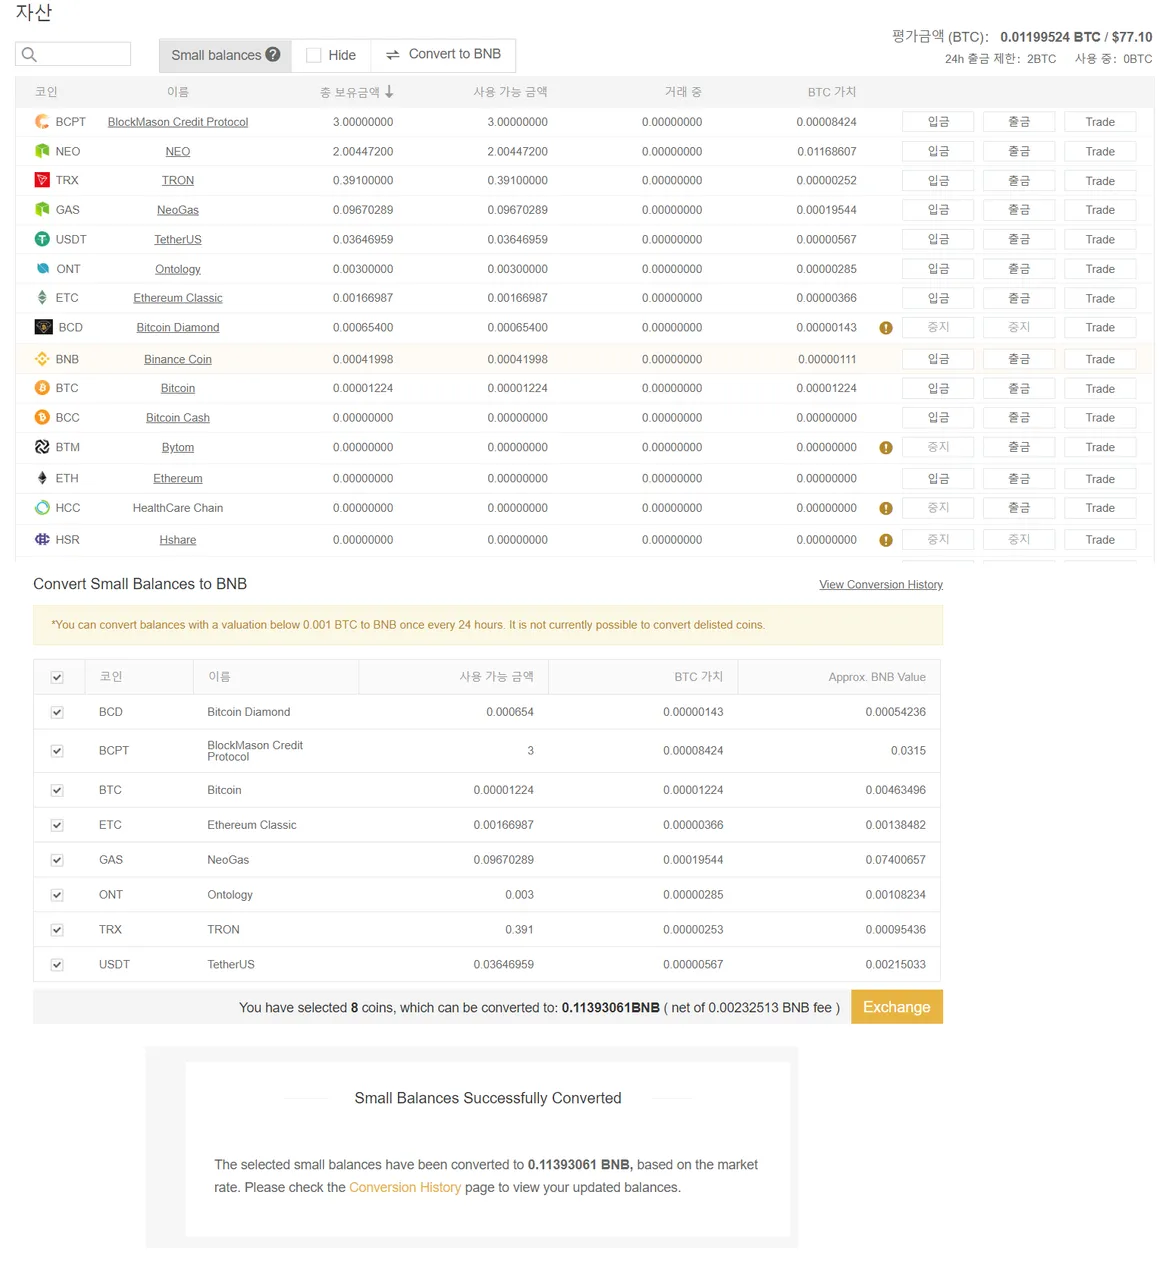Uncheck the BTC conversion checkbox
The image size is (1159, 1280).
(57, 790)
